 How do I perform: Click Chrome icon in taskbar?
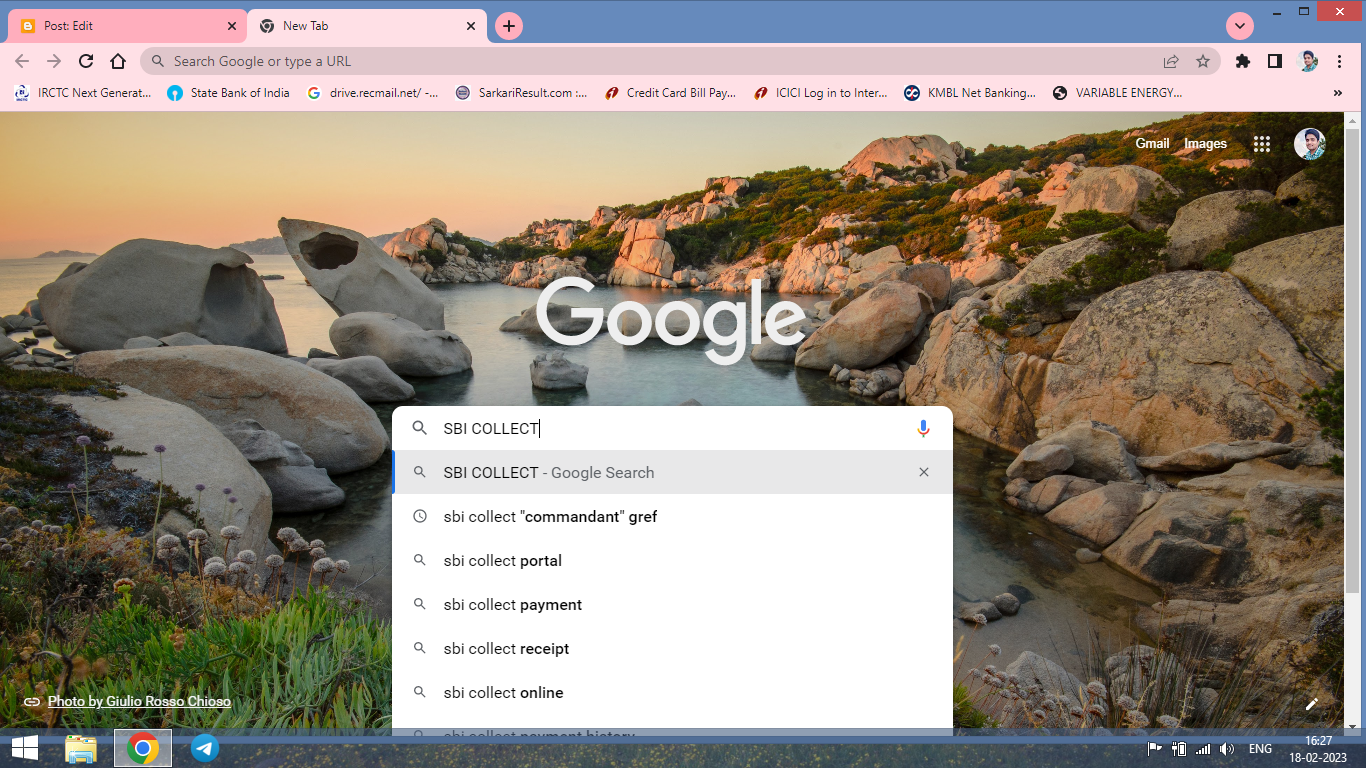coord(143,748)
